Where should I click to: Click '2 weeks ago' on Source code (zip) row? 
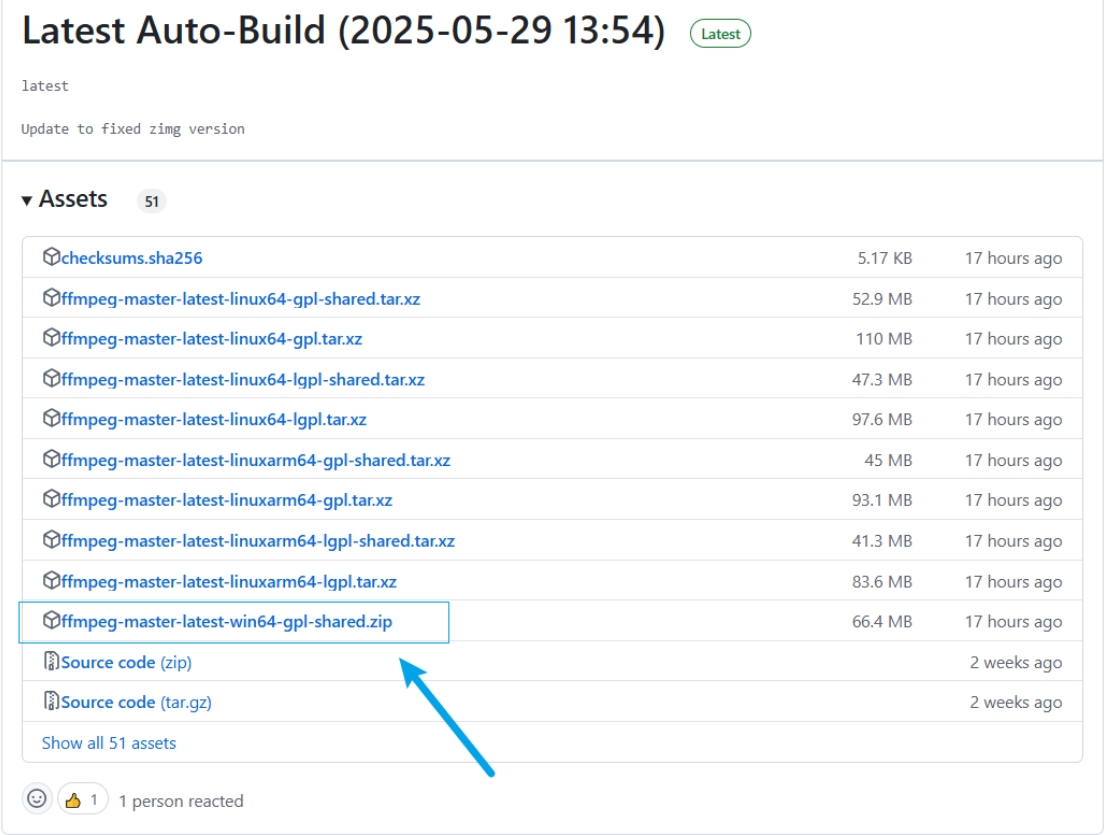1016,663
